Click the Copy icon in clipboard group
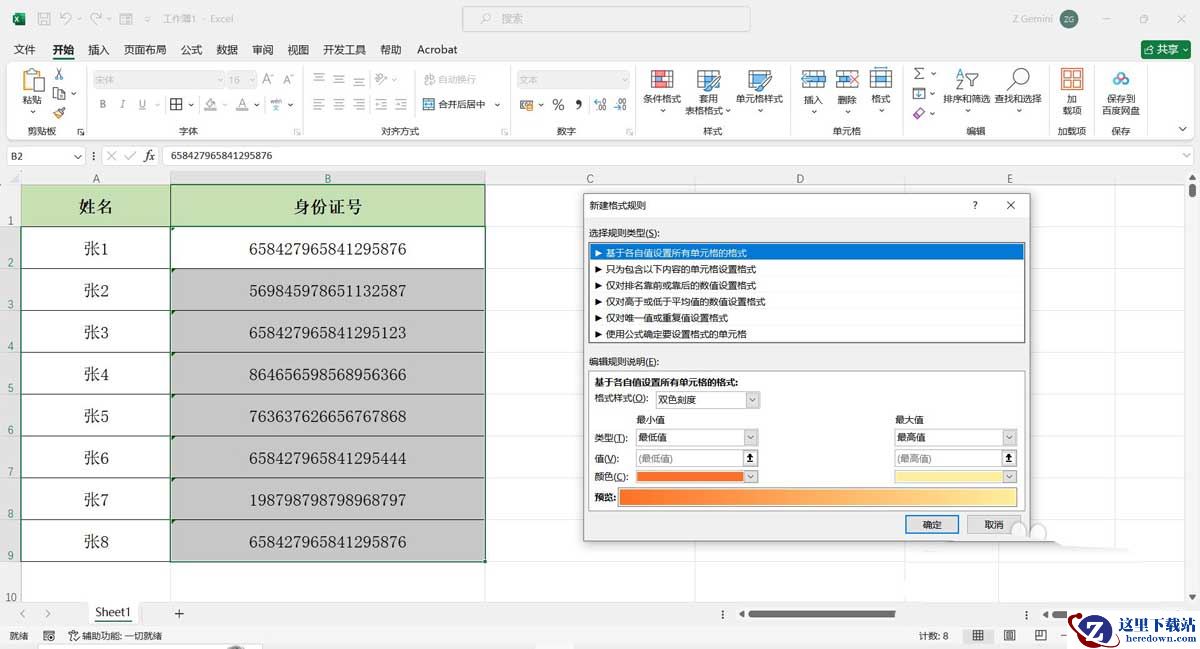Image resolution: width=1200 pixels, height=649 pixels. [x=59, y=93]
